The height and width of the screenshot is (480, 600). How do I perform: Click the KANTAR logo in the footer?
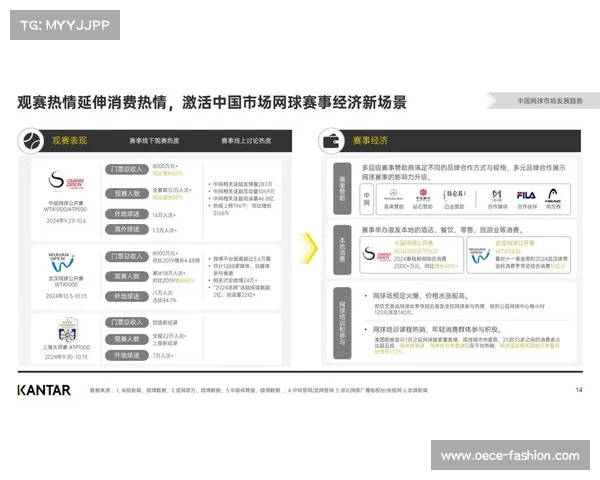44,390
